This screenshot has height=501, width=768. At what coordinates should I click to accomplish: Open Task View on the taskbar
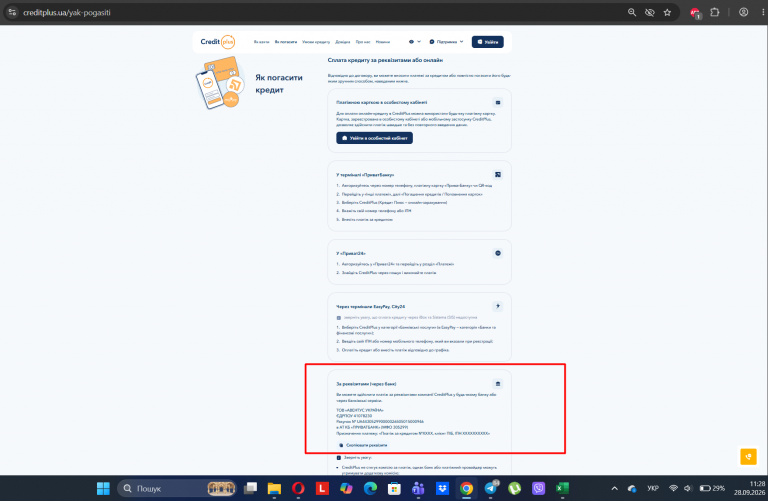pos(250,488)
